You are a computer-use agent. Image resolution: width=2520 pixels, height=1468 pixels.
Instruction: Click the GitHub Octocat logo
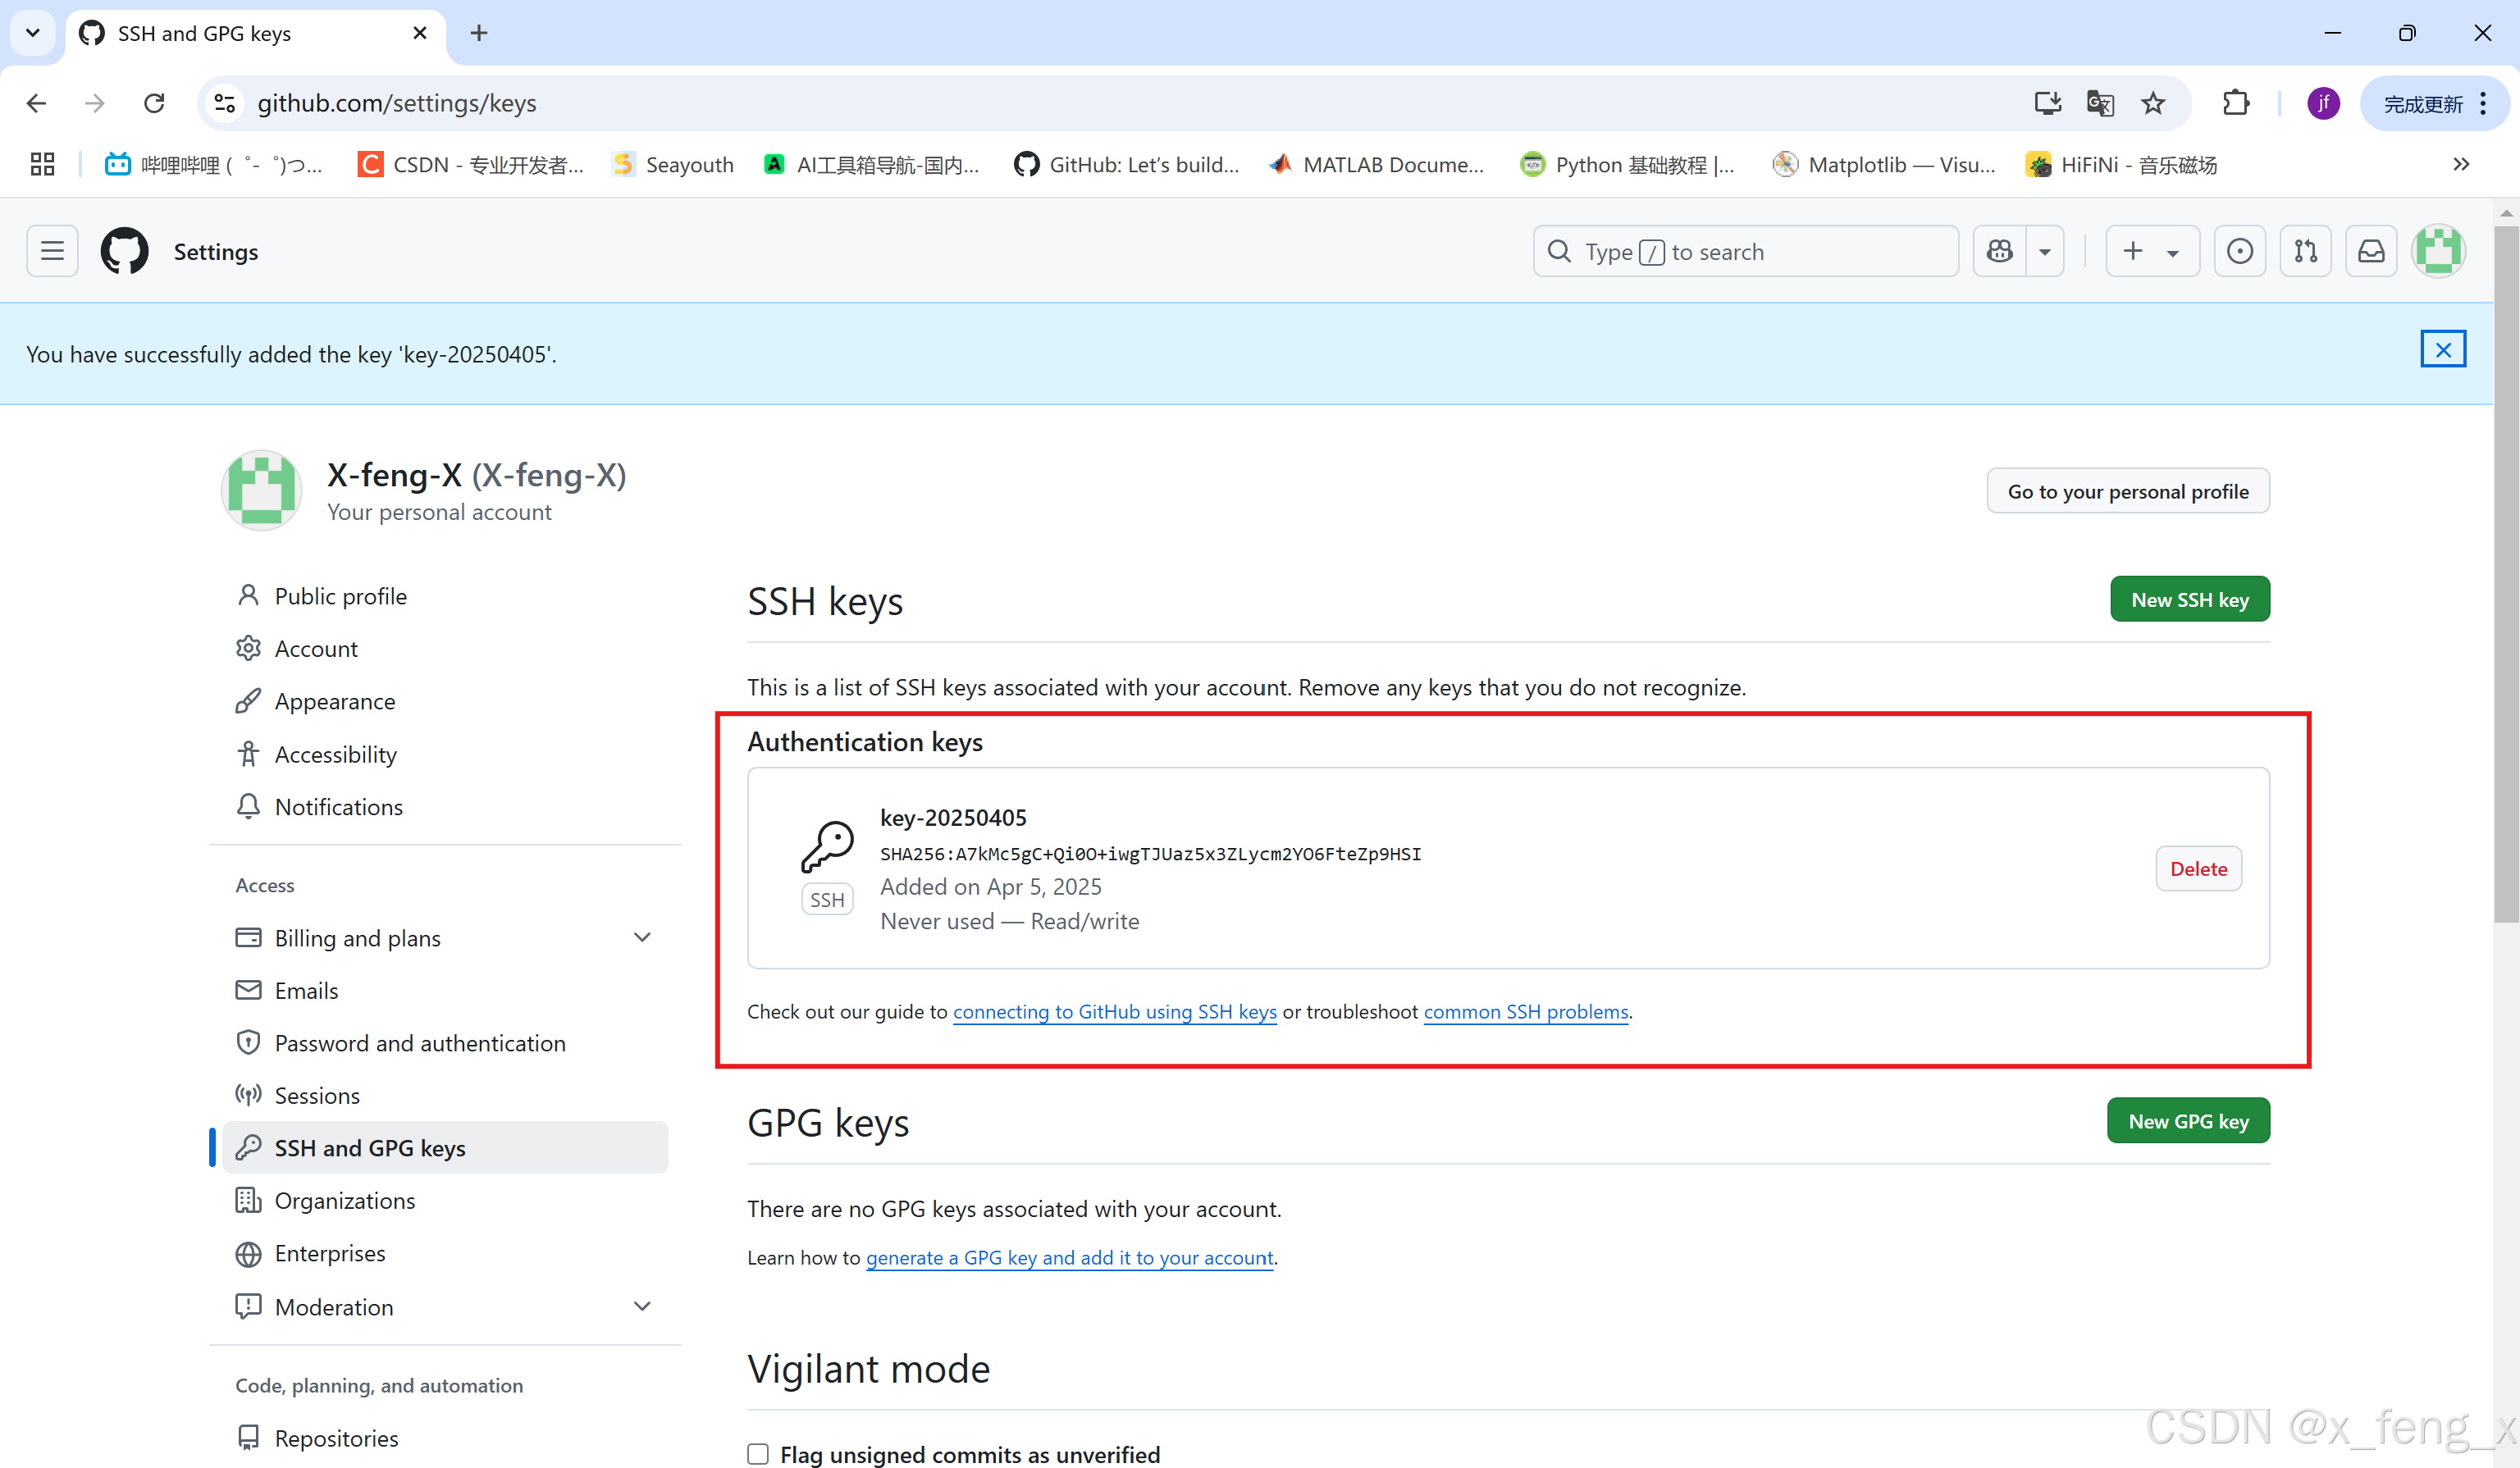(124, 251)
